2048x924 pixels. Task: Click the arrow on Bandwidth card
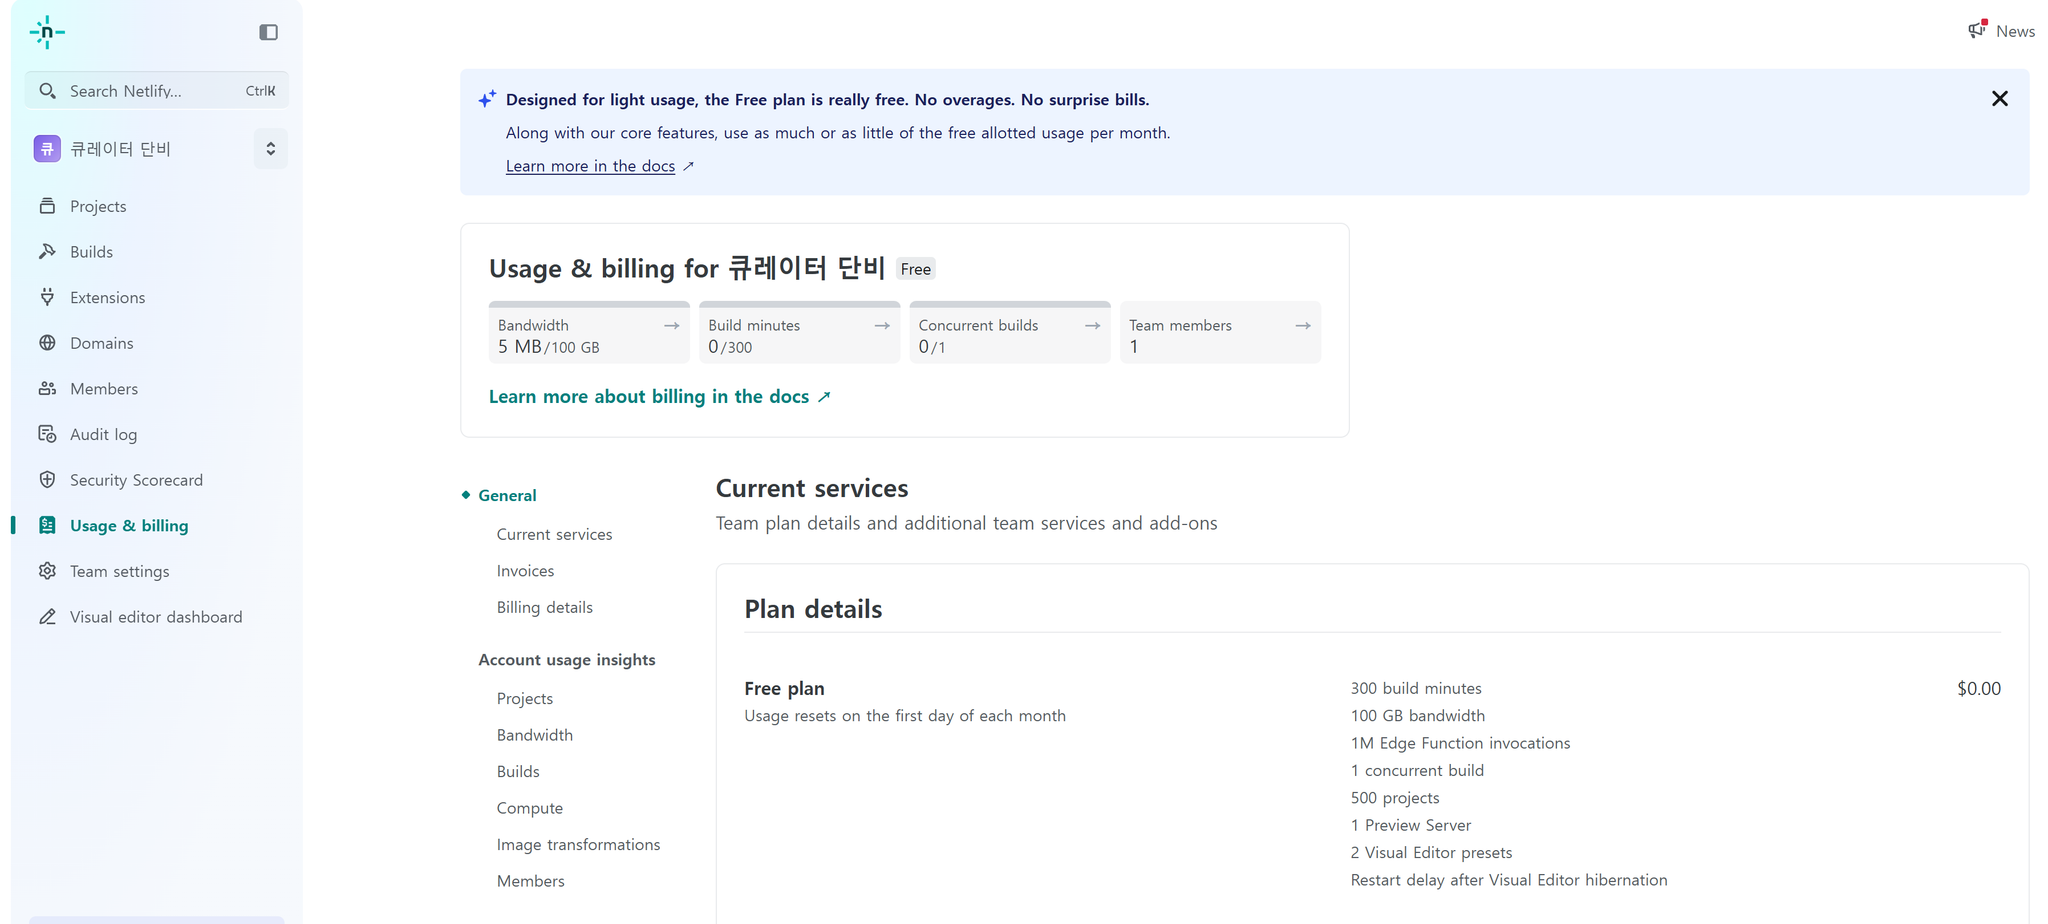672,326
